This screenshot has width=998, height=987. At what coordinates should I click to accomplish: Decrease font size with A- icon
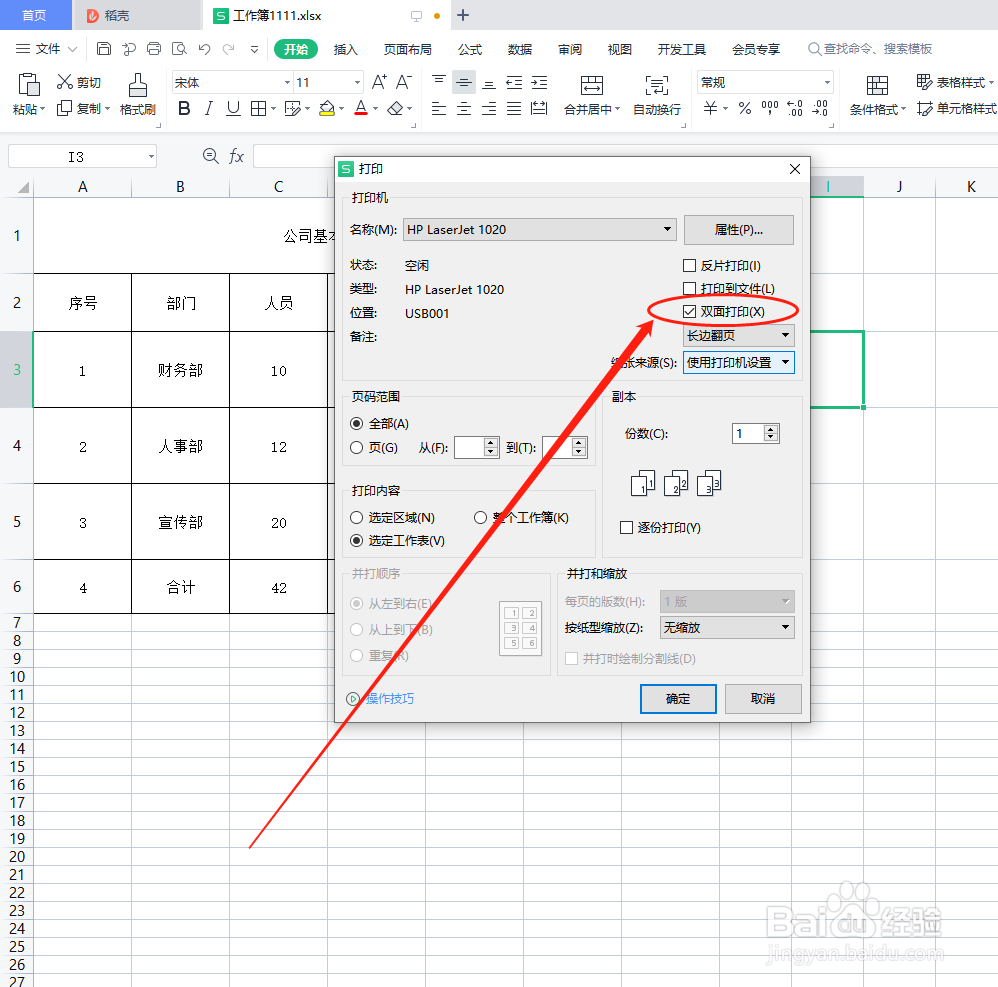tap(404, 82)
